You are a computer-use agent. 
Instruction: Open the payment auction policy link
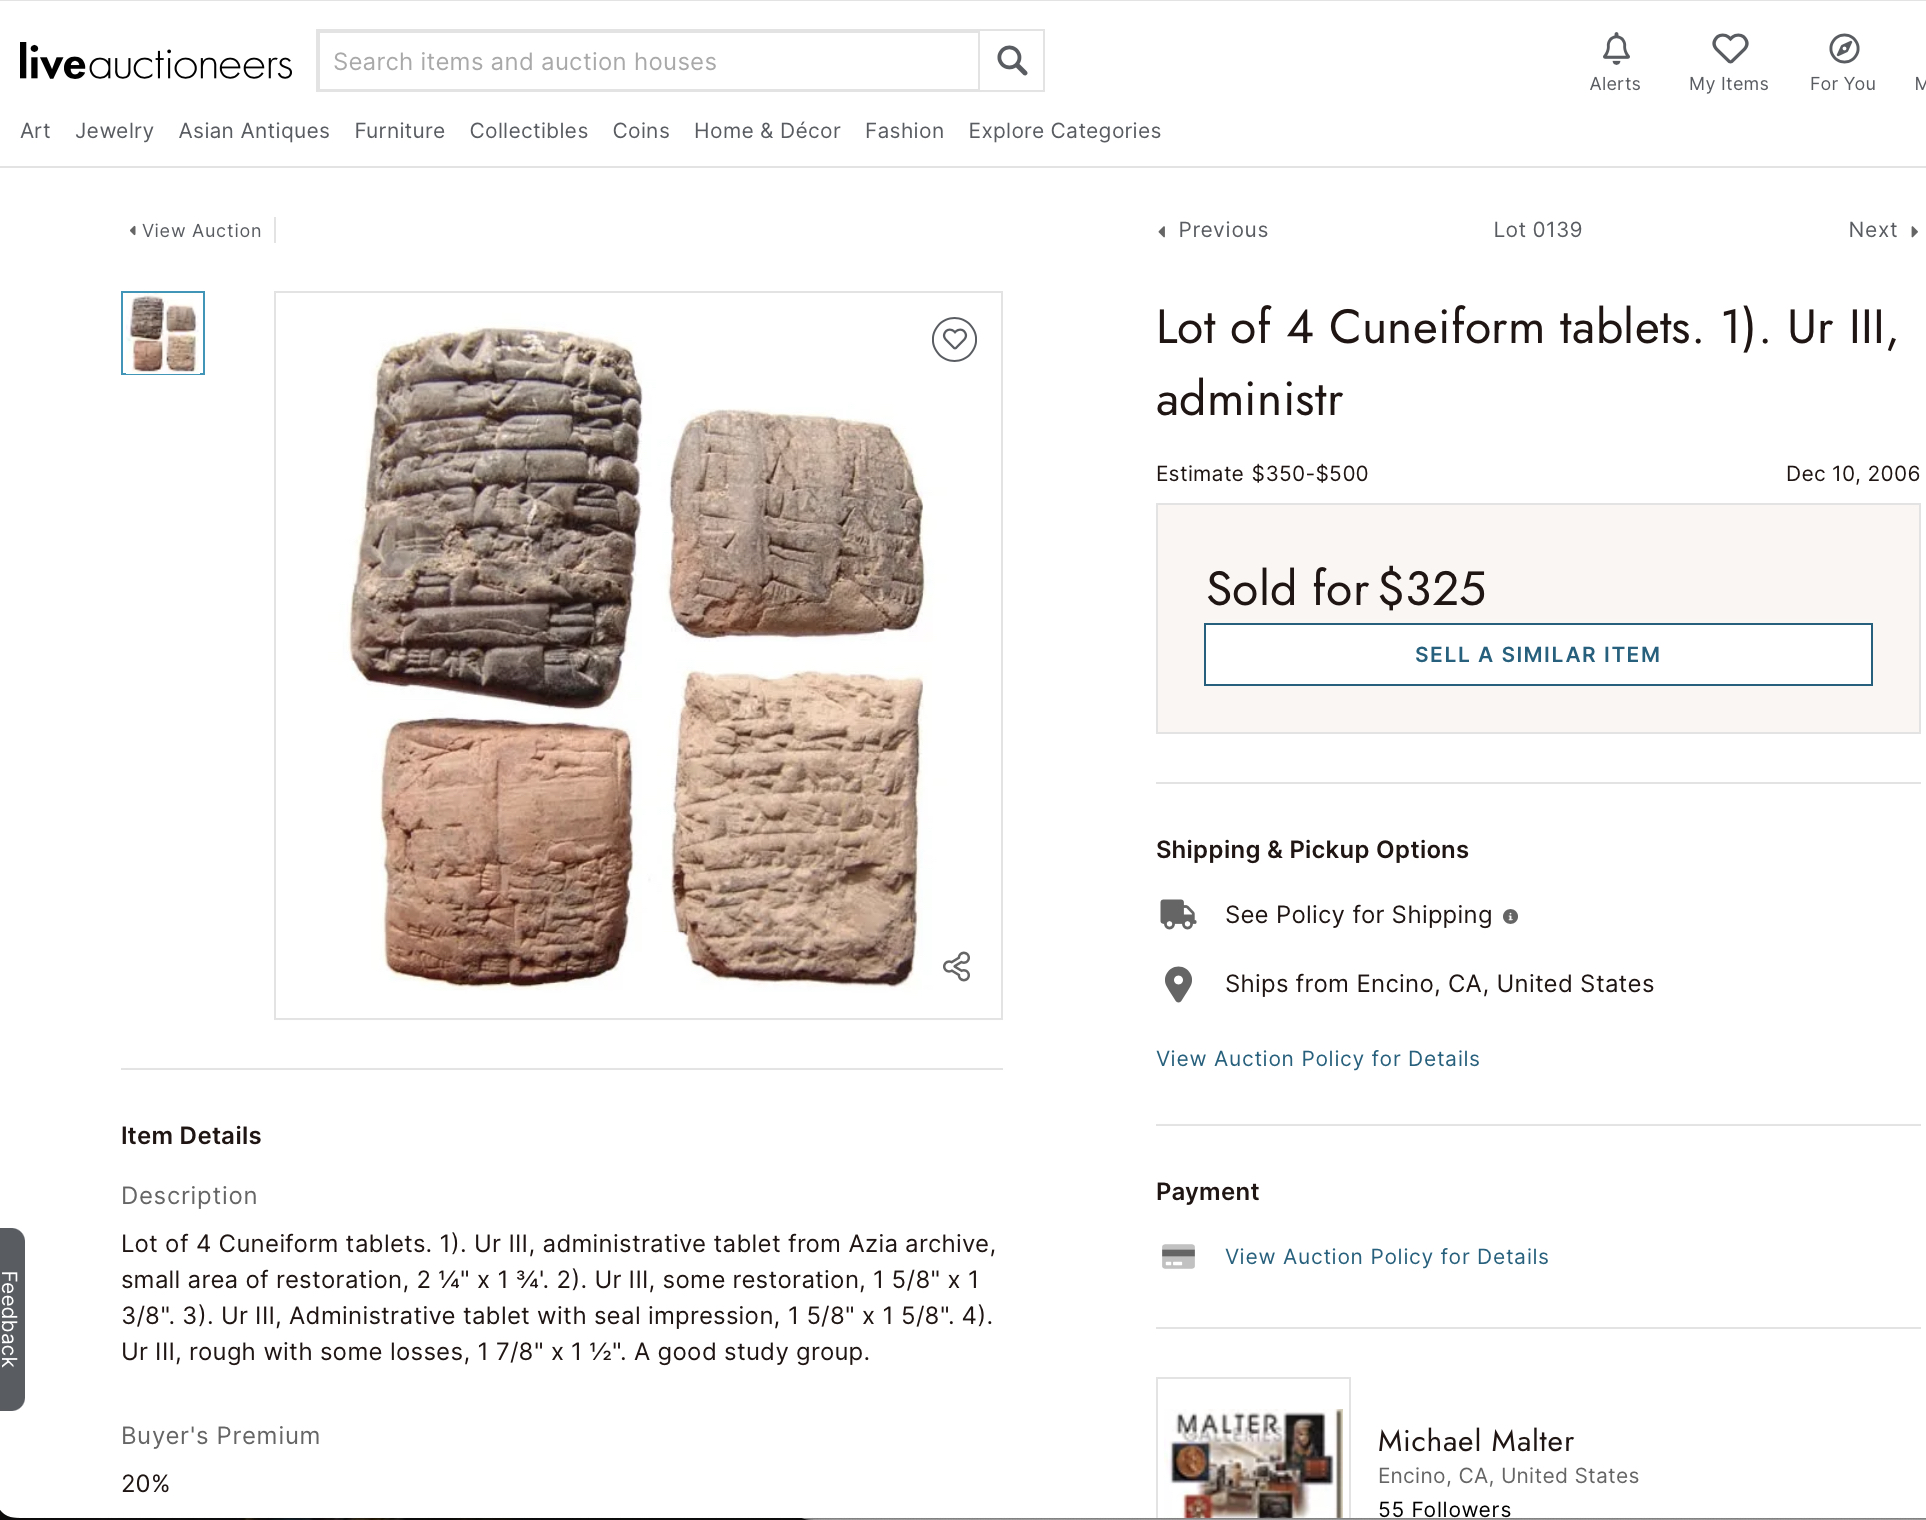[1386, 1257]
